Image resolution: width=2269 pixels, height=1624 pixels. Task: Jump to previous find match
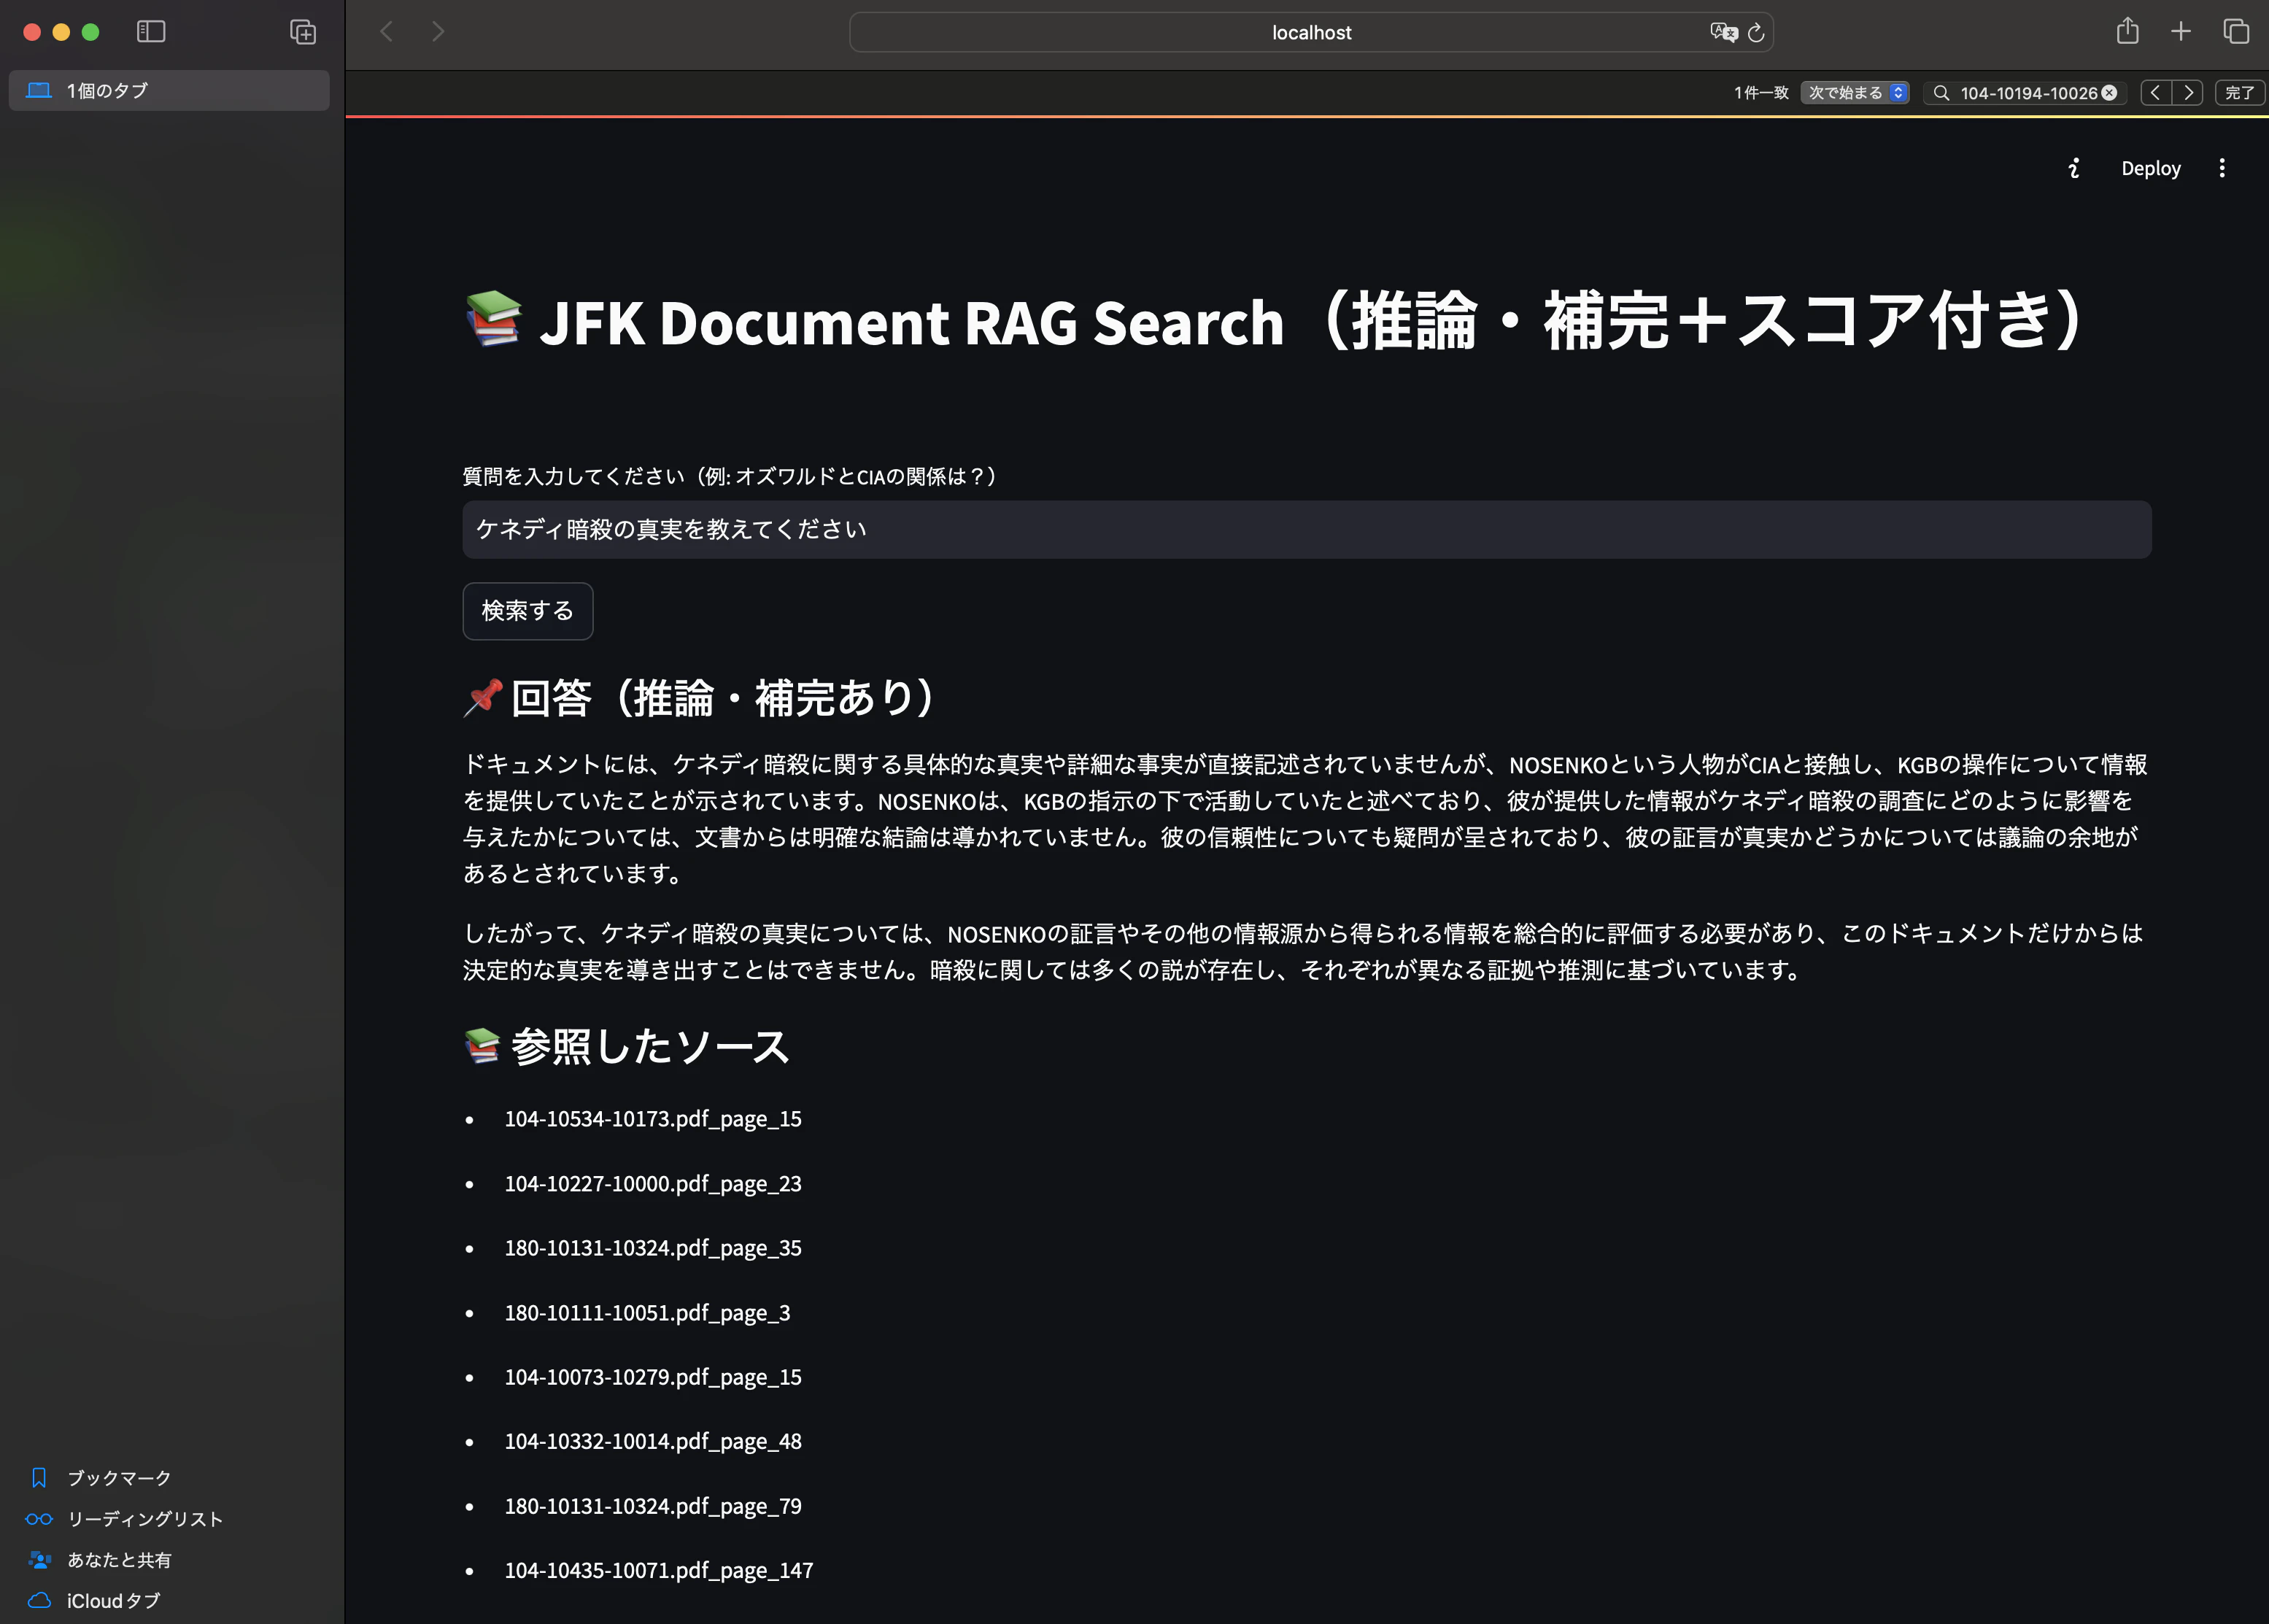pyautogui.click(x=2156, y=93)
